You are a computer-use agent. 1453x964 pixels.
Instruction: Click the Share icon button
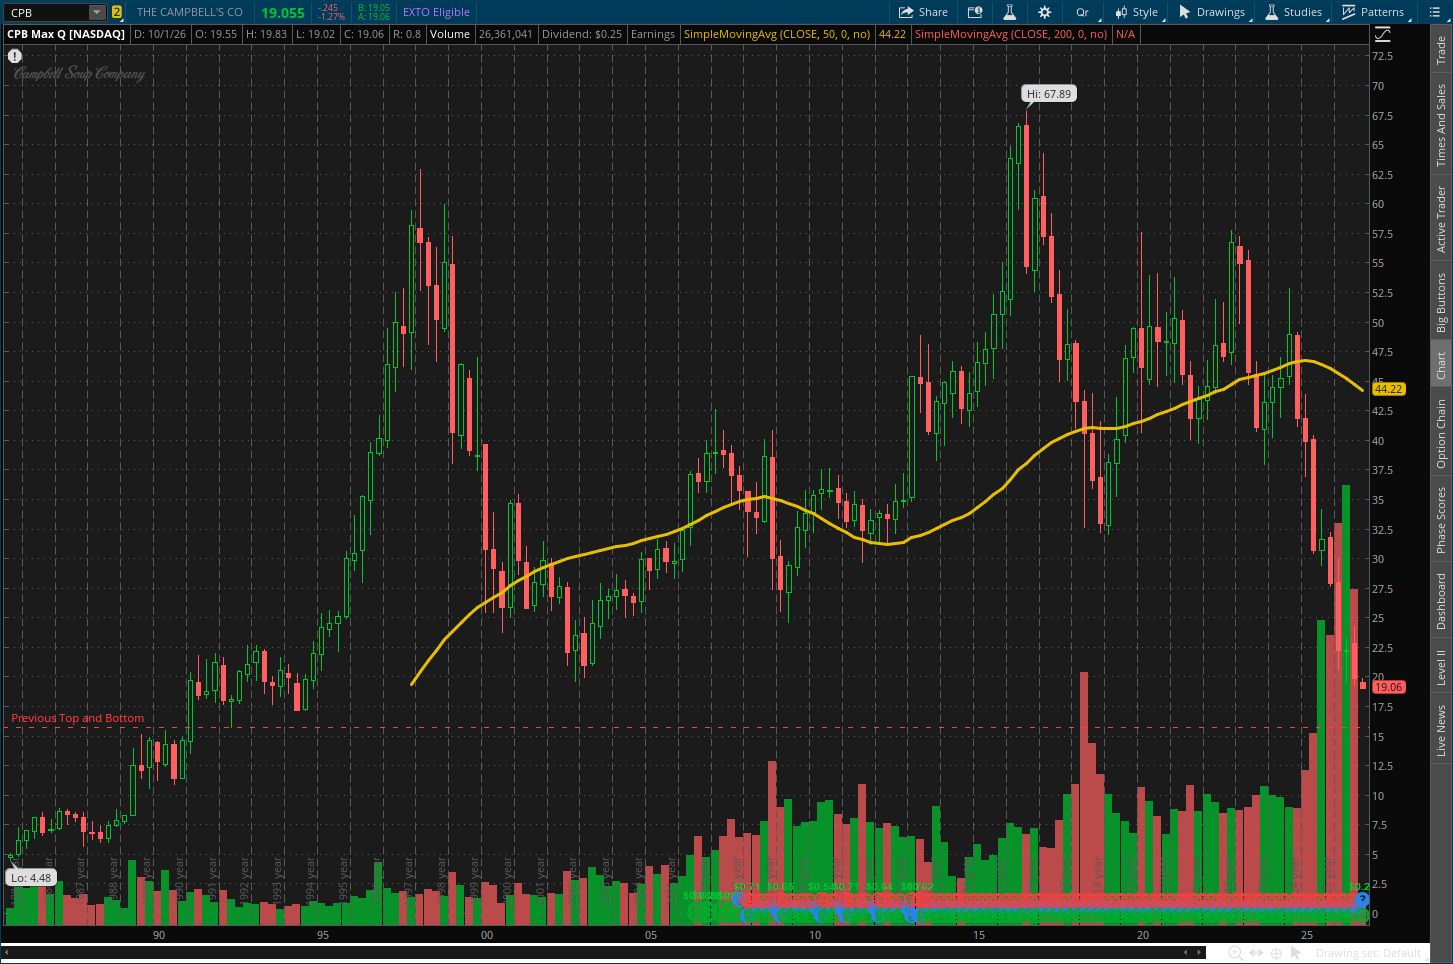(923, 12)
